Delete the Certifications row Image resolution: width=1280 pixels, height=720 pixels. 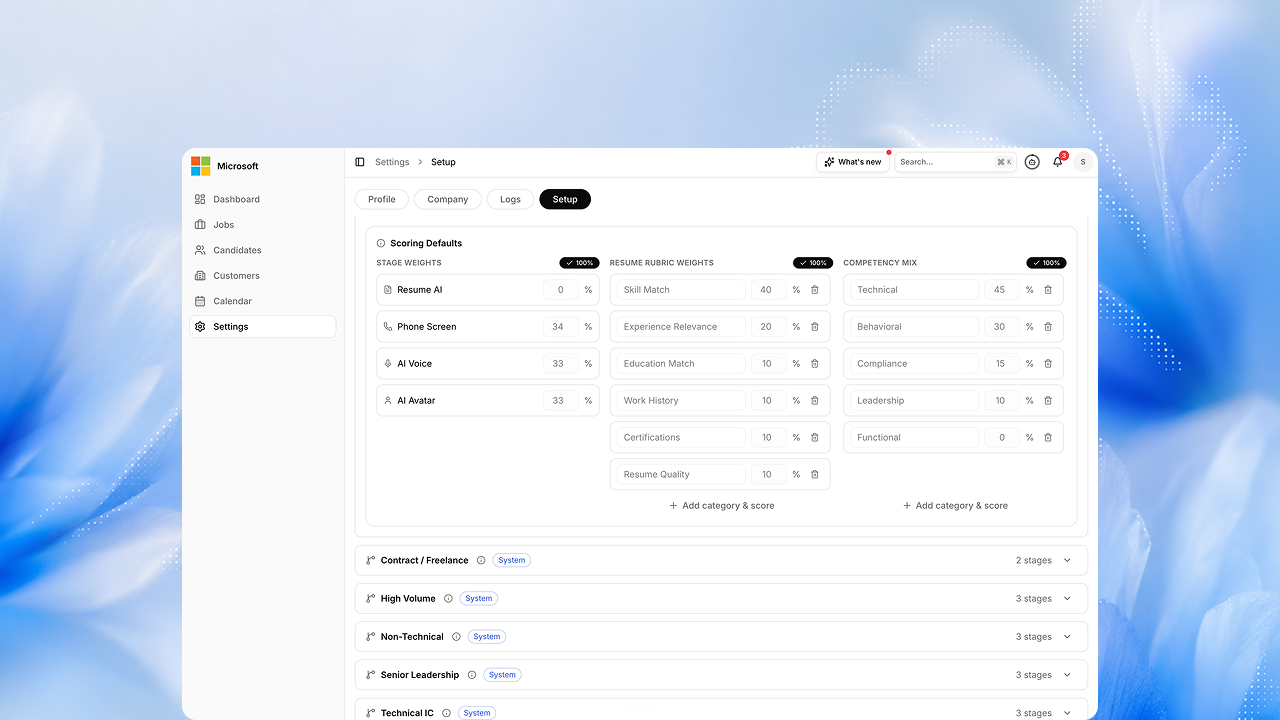(815, 438)
